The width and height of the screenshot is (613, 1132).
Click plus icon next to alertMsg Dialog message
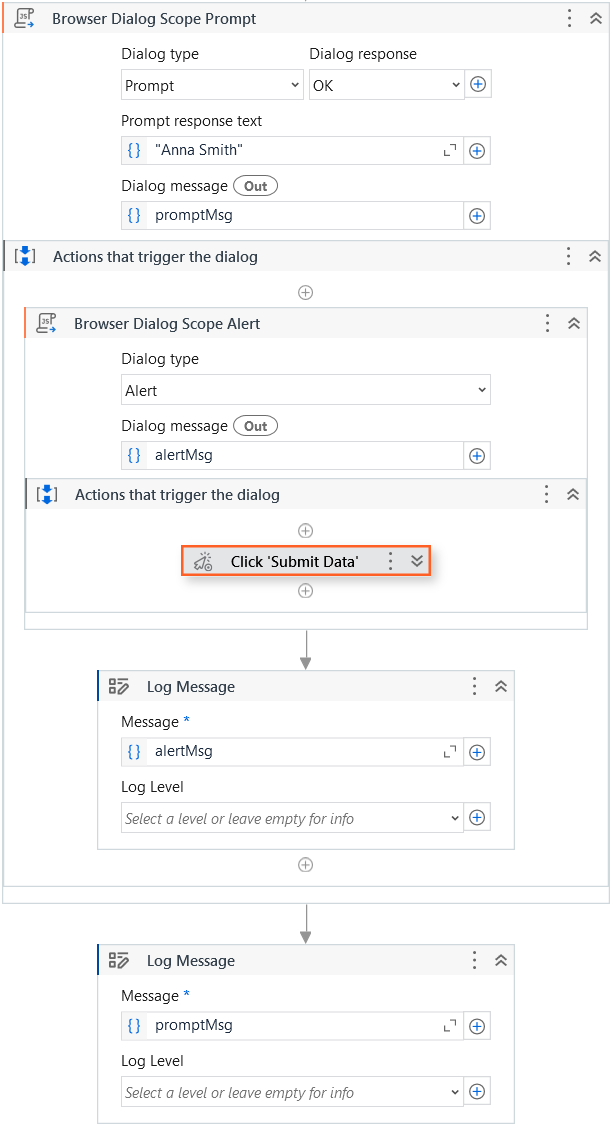click(x=477, y=456)
